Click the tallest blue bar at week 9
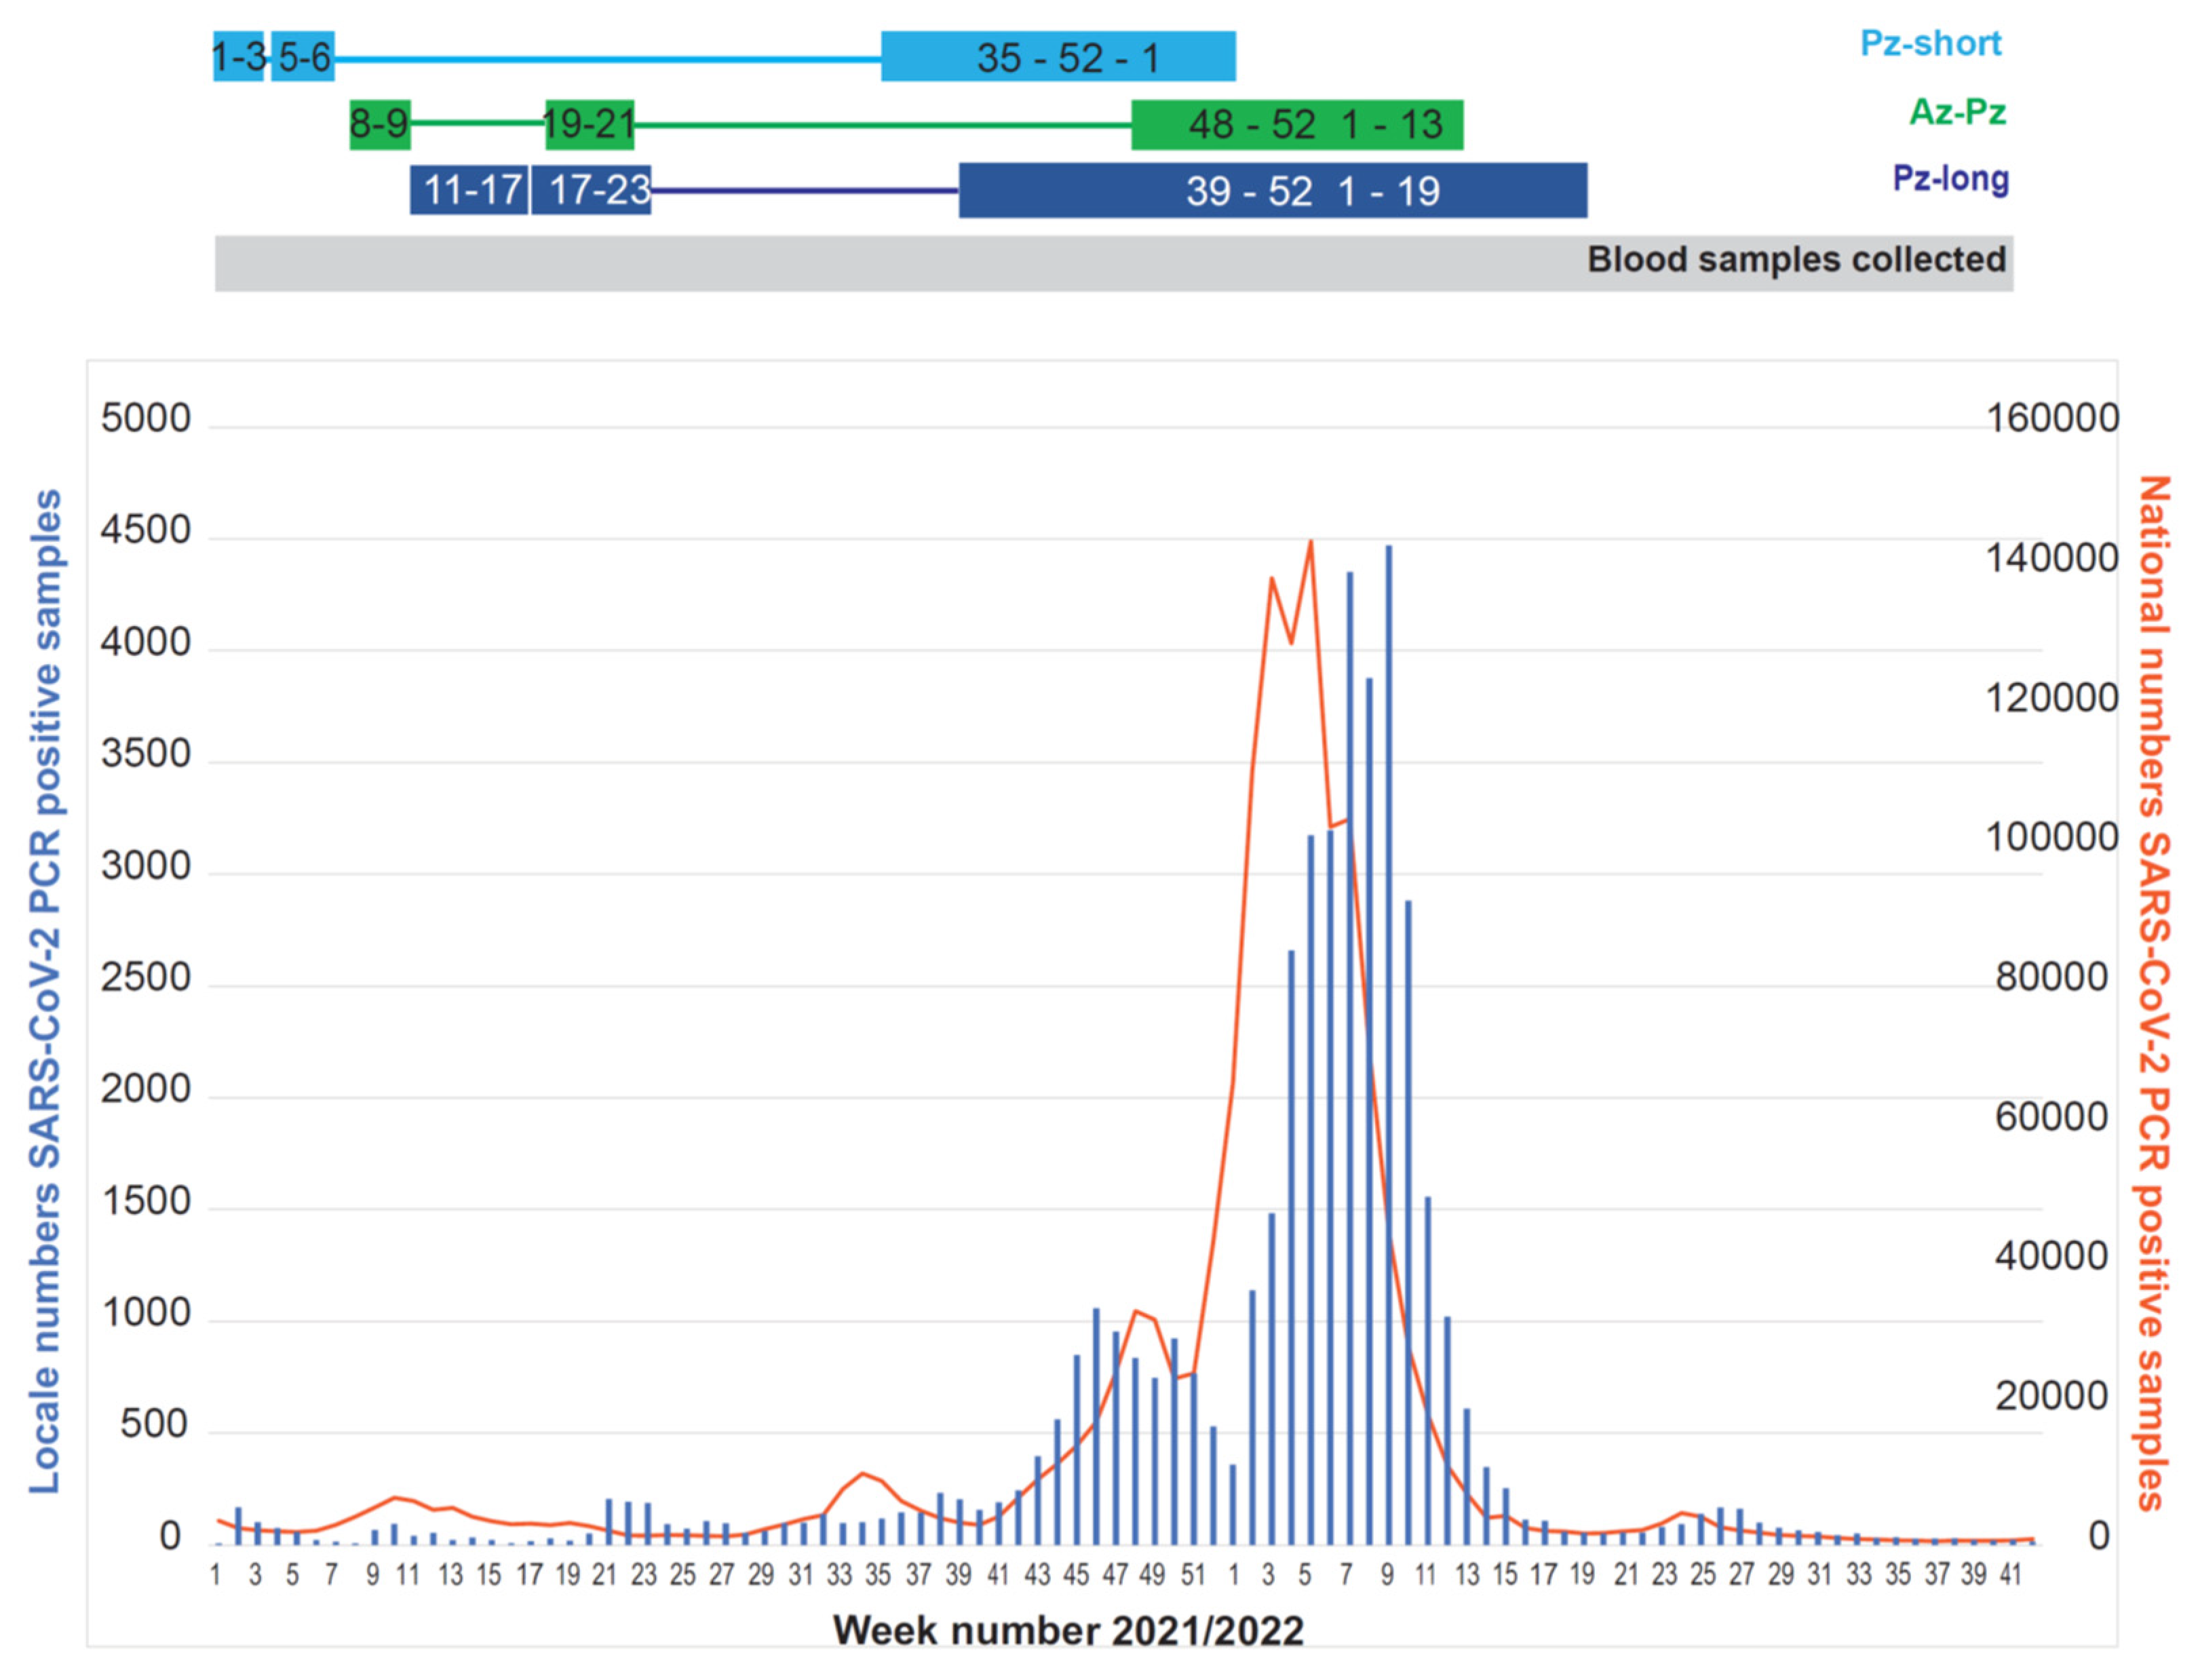Screen dimensions: 2198x1680 coord(1387,1044)
